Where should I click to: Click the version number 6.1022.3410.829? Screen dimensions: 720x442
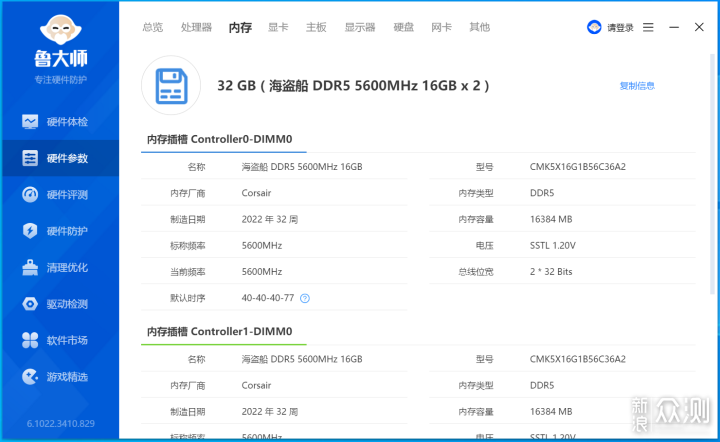coord(61,423)
